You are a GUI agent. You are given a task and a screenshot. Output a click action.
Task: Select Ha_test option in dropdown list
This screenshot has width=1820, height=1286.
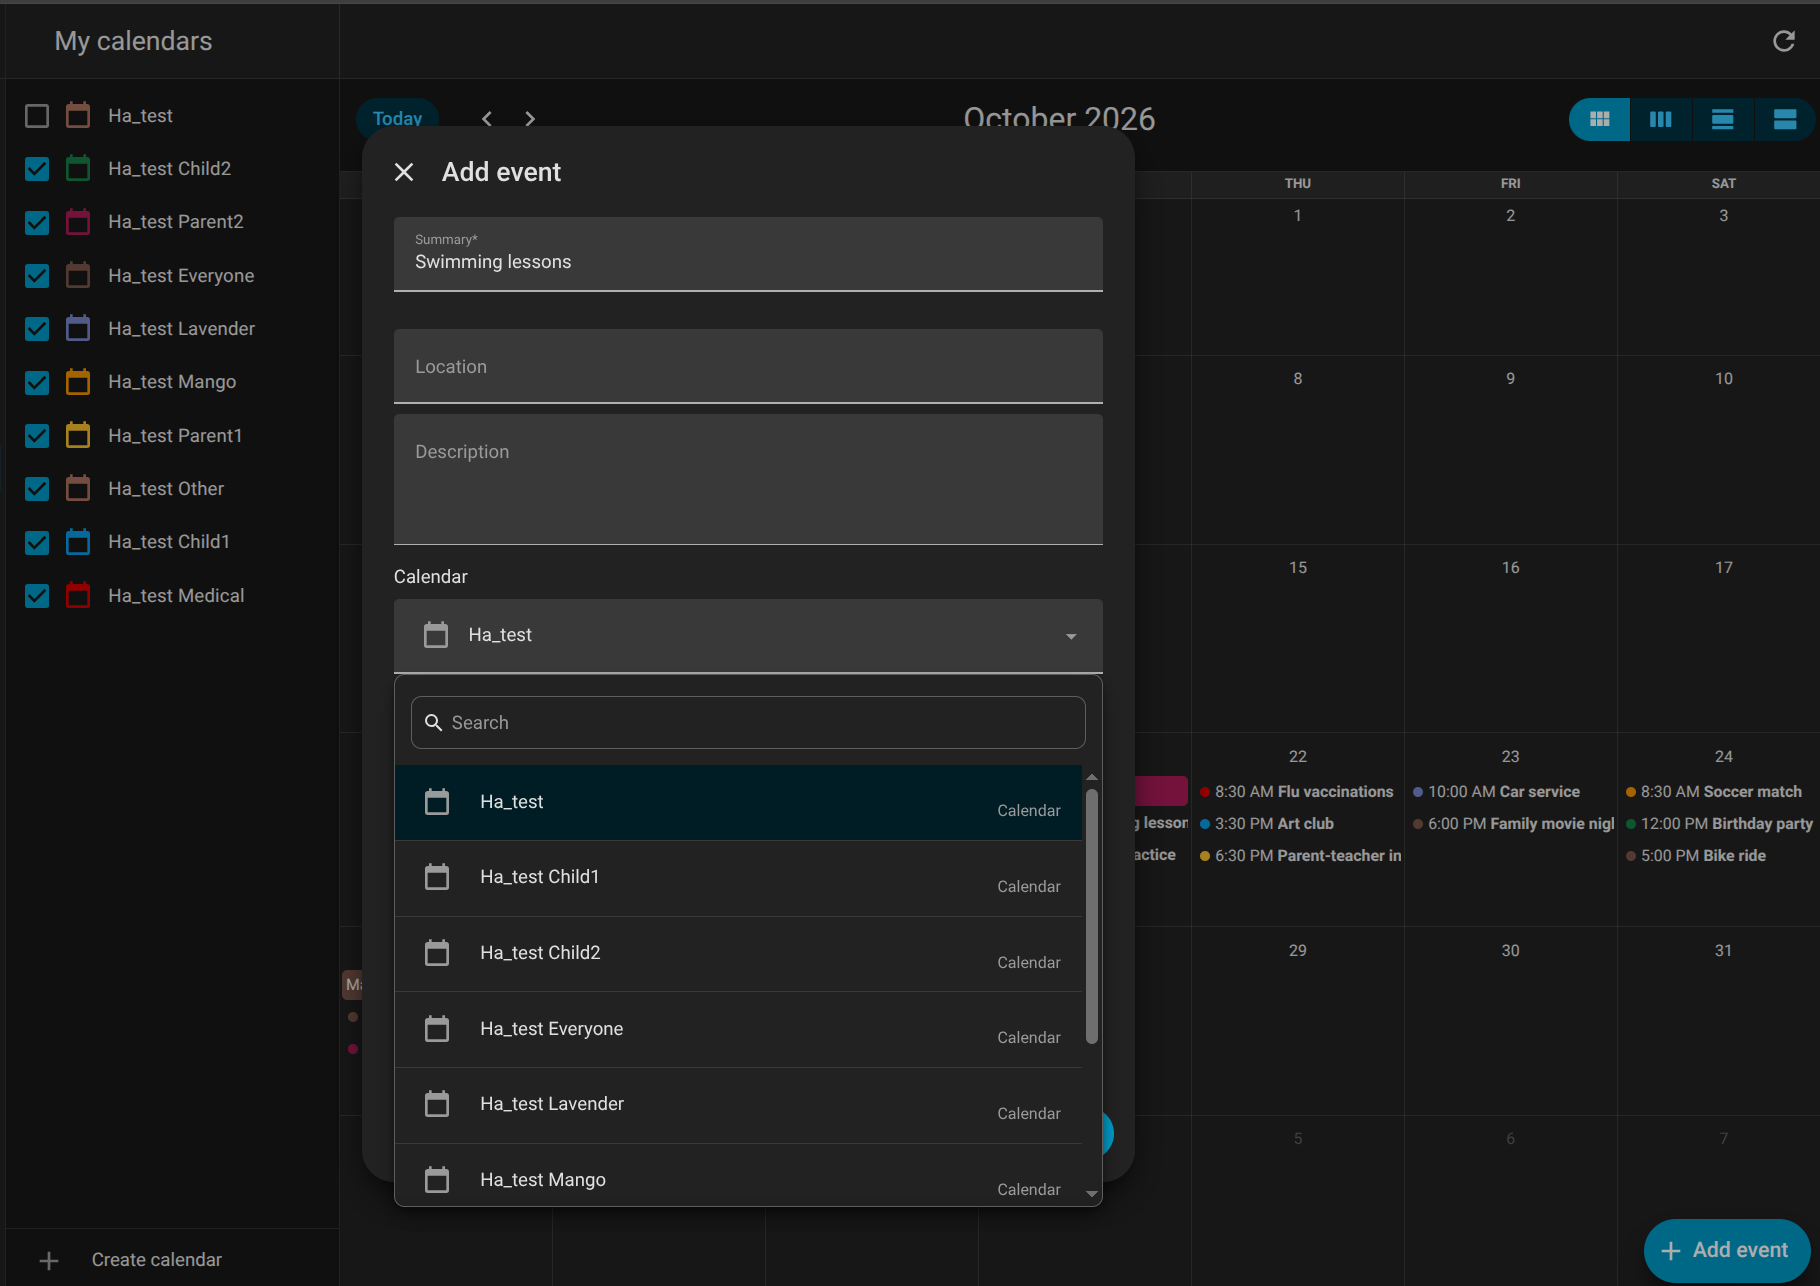point(738,803)
